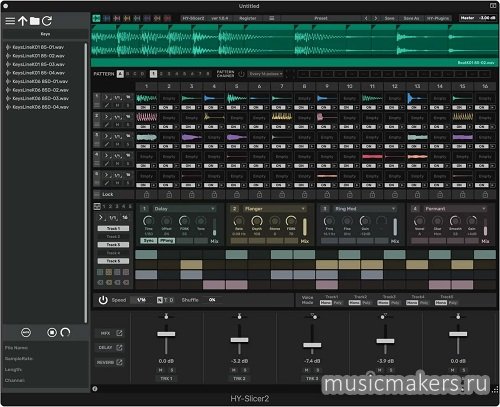Stop sample preview playback
The height and width of the screenshot is (407, 500).
(x=52, y=332)
